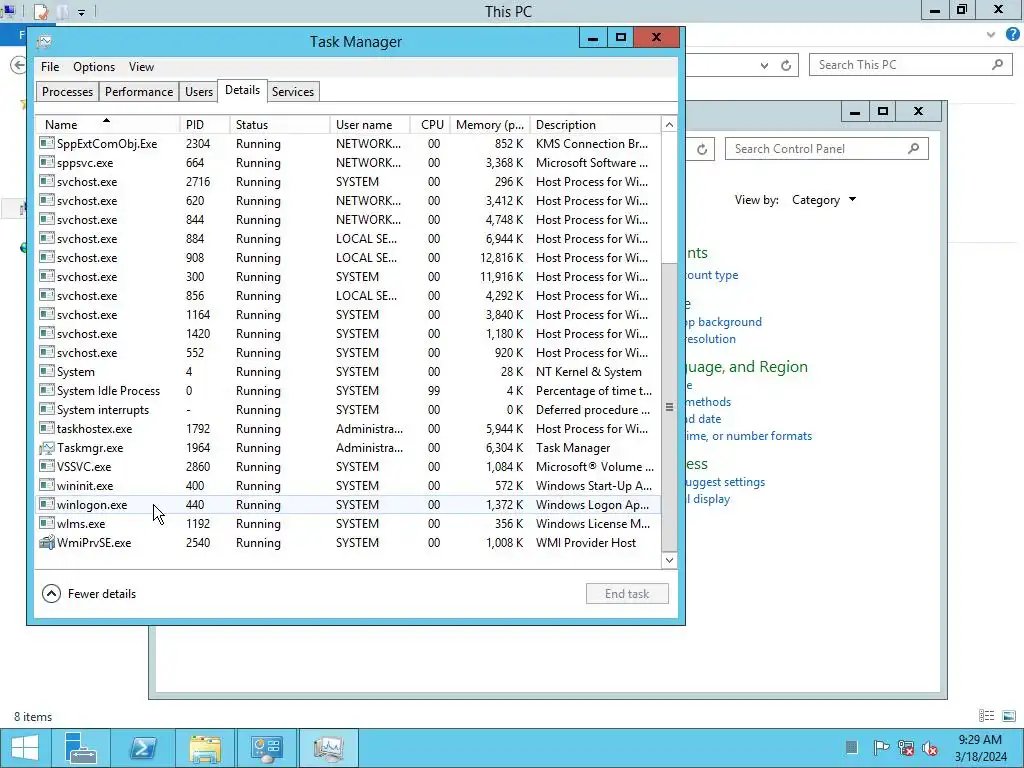This screenshot has height=768, width=1024.
Task: Switch This PC to details view icon
Action: 986,716
